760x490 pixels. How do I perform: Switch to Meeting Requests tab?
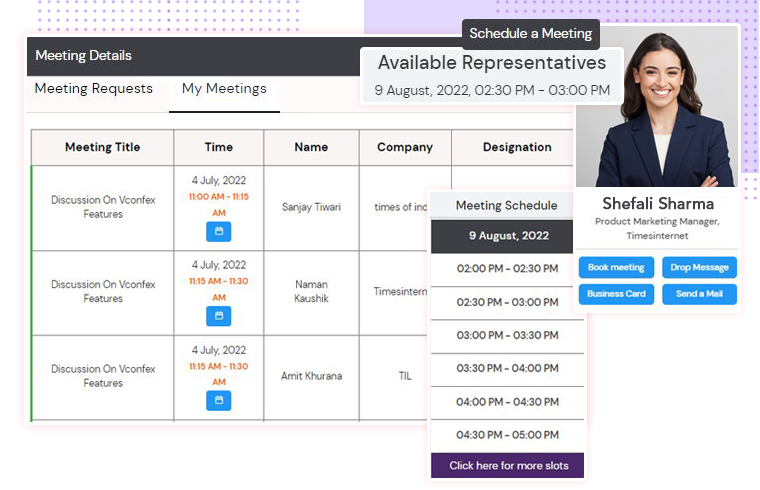click(94, 89)
